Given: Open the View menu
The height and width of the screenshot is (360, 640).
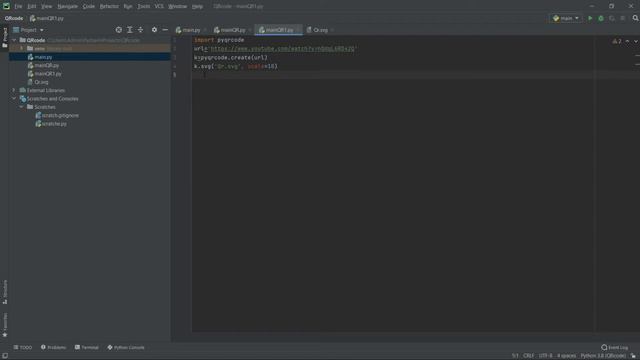Looking at the screenshot, I should [x=47, y=6].
